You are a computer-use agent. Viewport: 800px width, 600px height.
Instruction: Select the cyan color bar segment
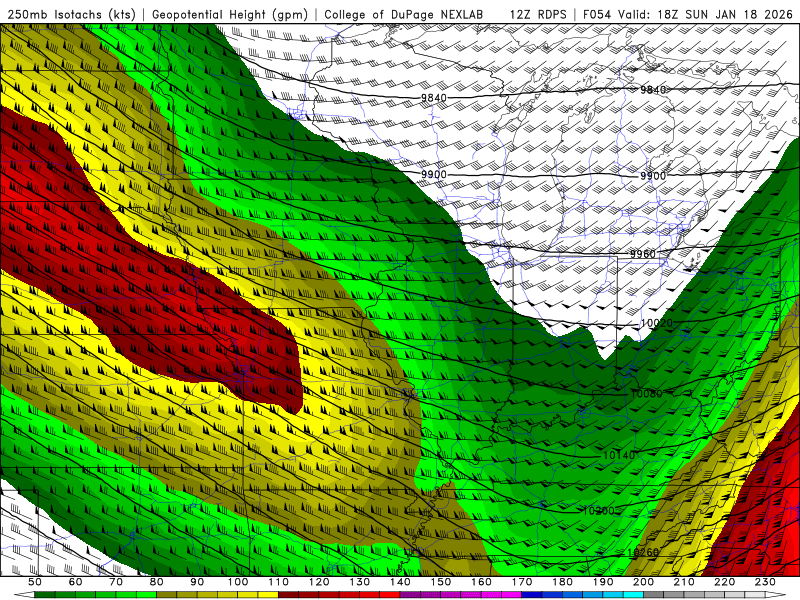click(x=633, y=595)
